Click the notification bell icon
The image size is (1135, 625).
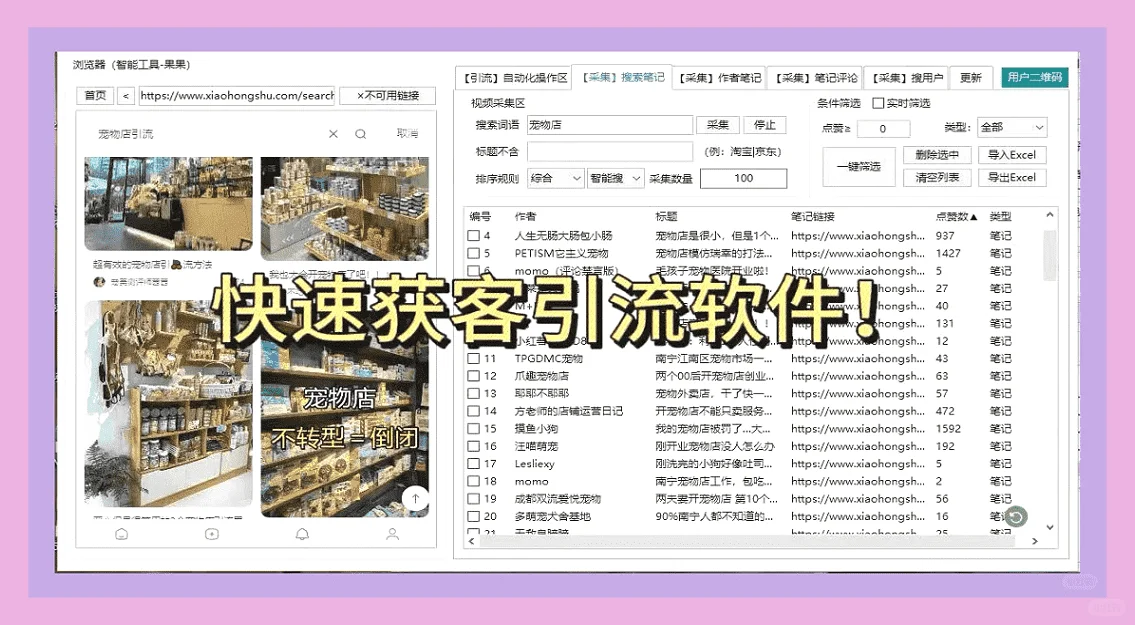click(x=302, y=534)
